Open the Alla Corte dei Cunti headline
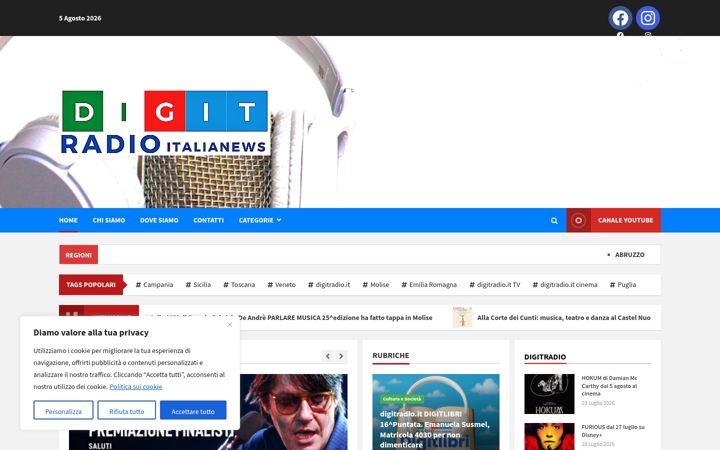Screen dimensions: 720x450 (564, 318)
